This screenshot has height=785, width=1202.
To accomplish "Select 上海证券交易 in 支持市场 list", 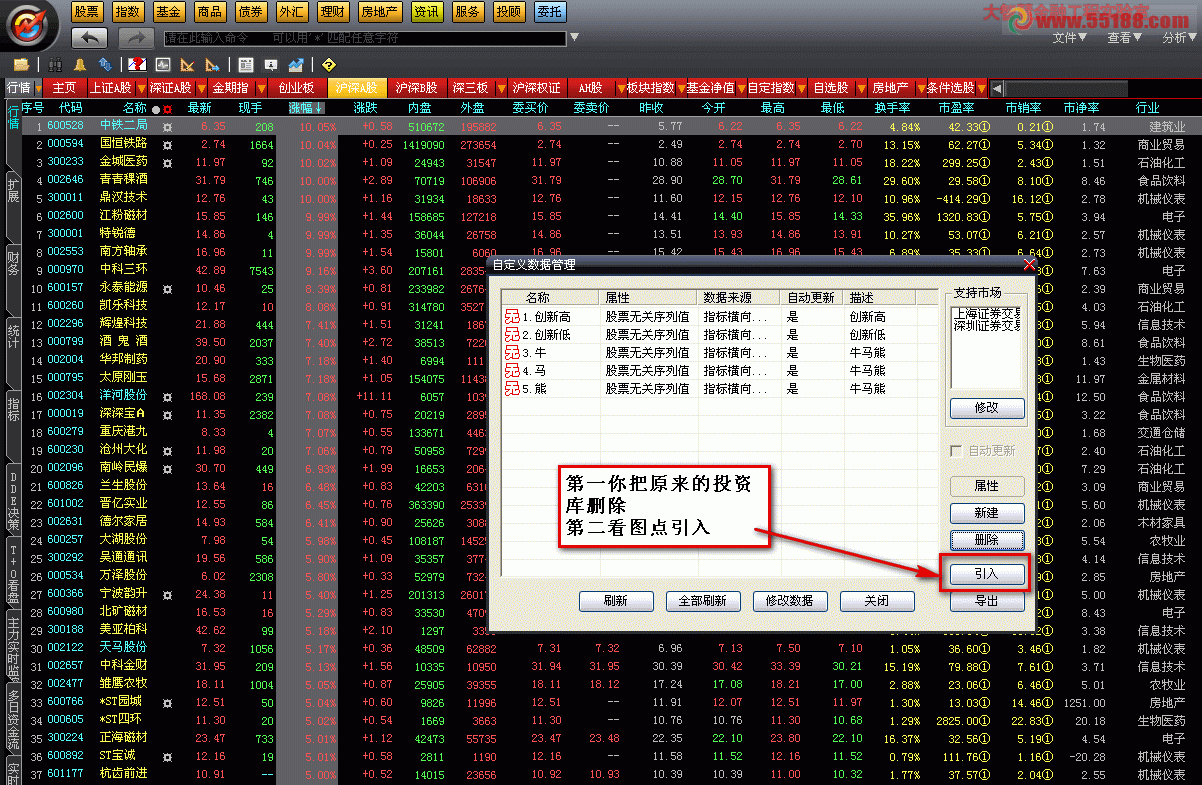I will pyautogui.click(x=985, y=312).
